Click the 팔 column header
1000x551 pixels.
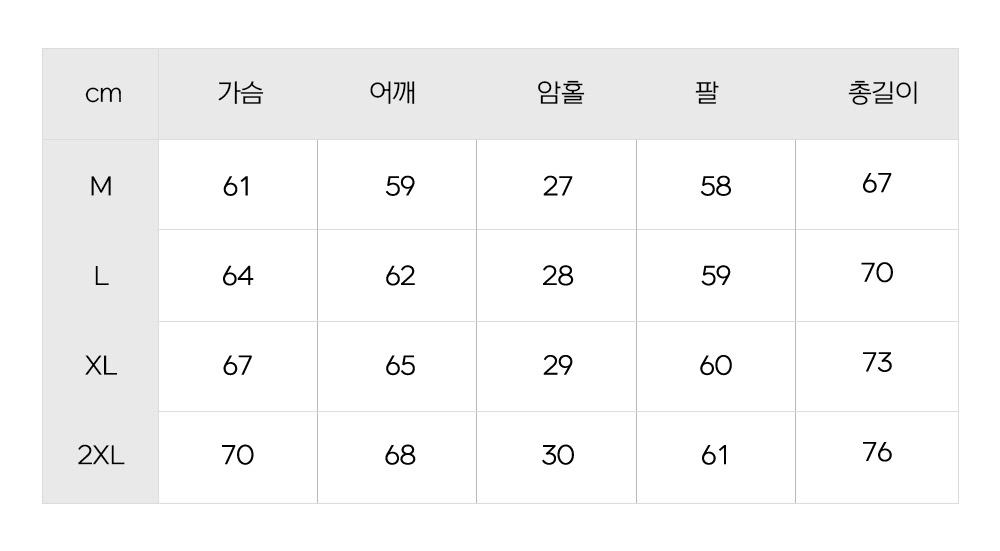(707, 94)
